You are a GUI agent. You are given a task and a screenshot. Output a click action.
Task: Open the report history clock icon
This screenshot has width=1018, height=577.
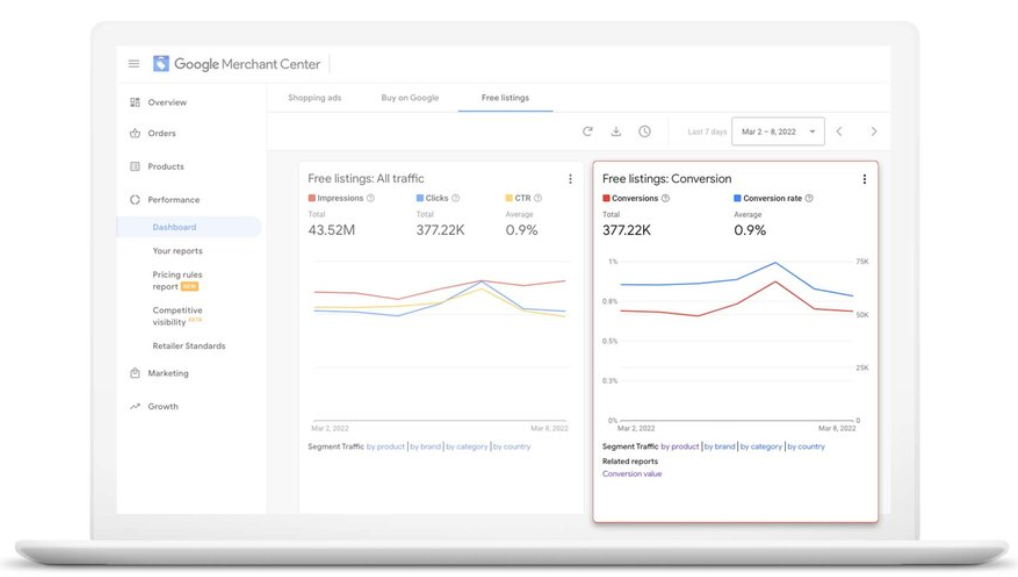pos(647,130)
